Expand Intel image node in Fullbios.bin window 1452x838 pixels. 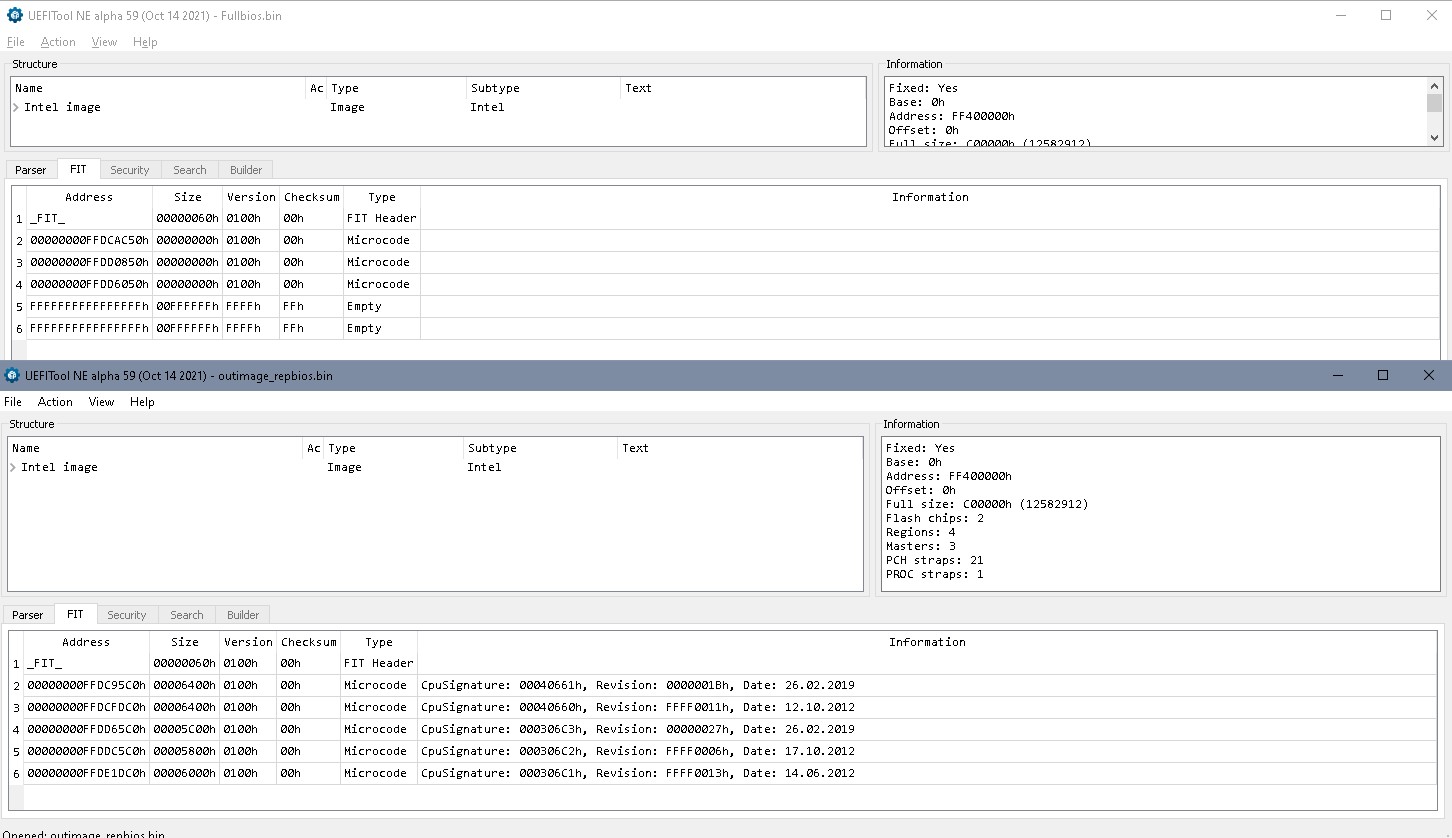click(x=16, y=107)
